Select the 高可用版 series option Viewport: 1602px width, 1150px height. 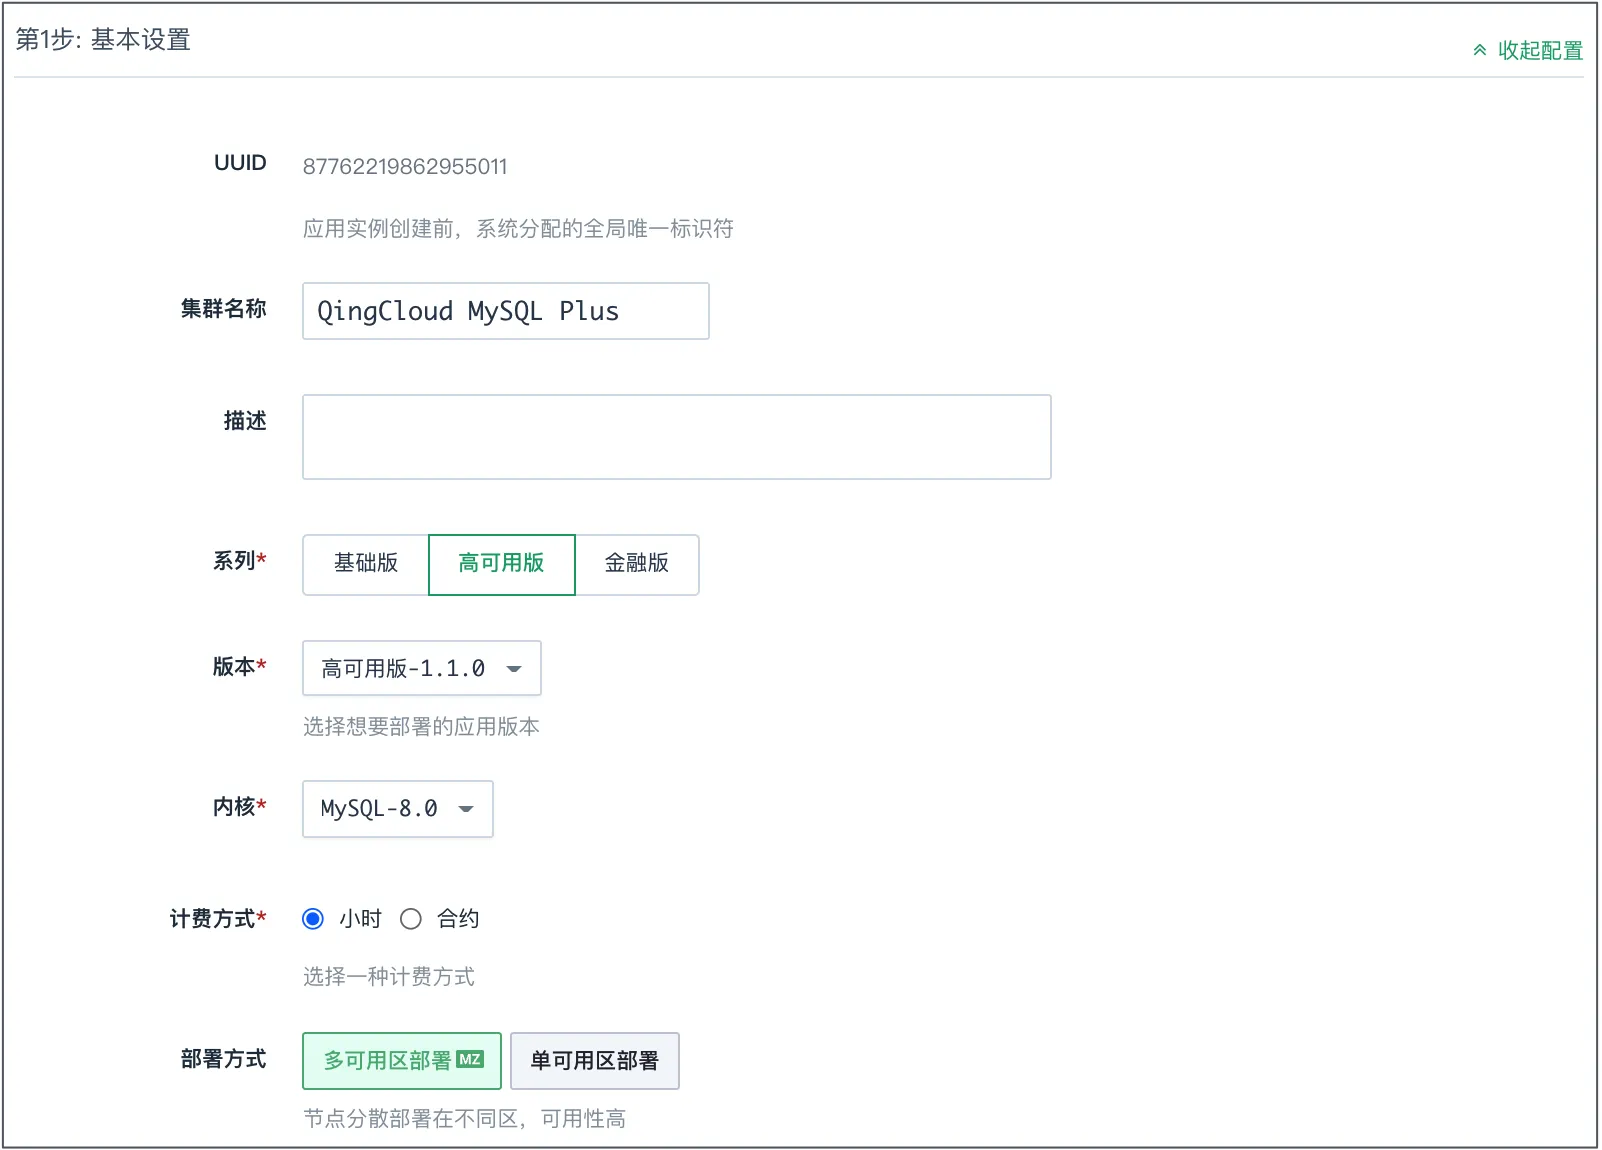502,564
